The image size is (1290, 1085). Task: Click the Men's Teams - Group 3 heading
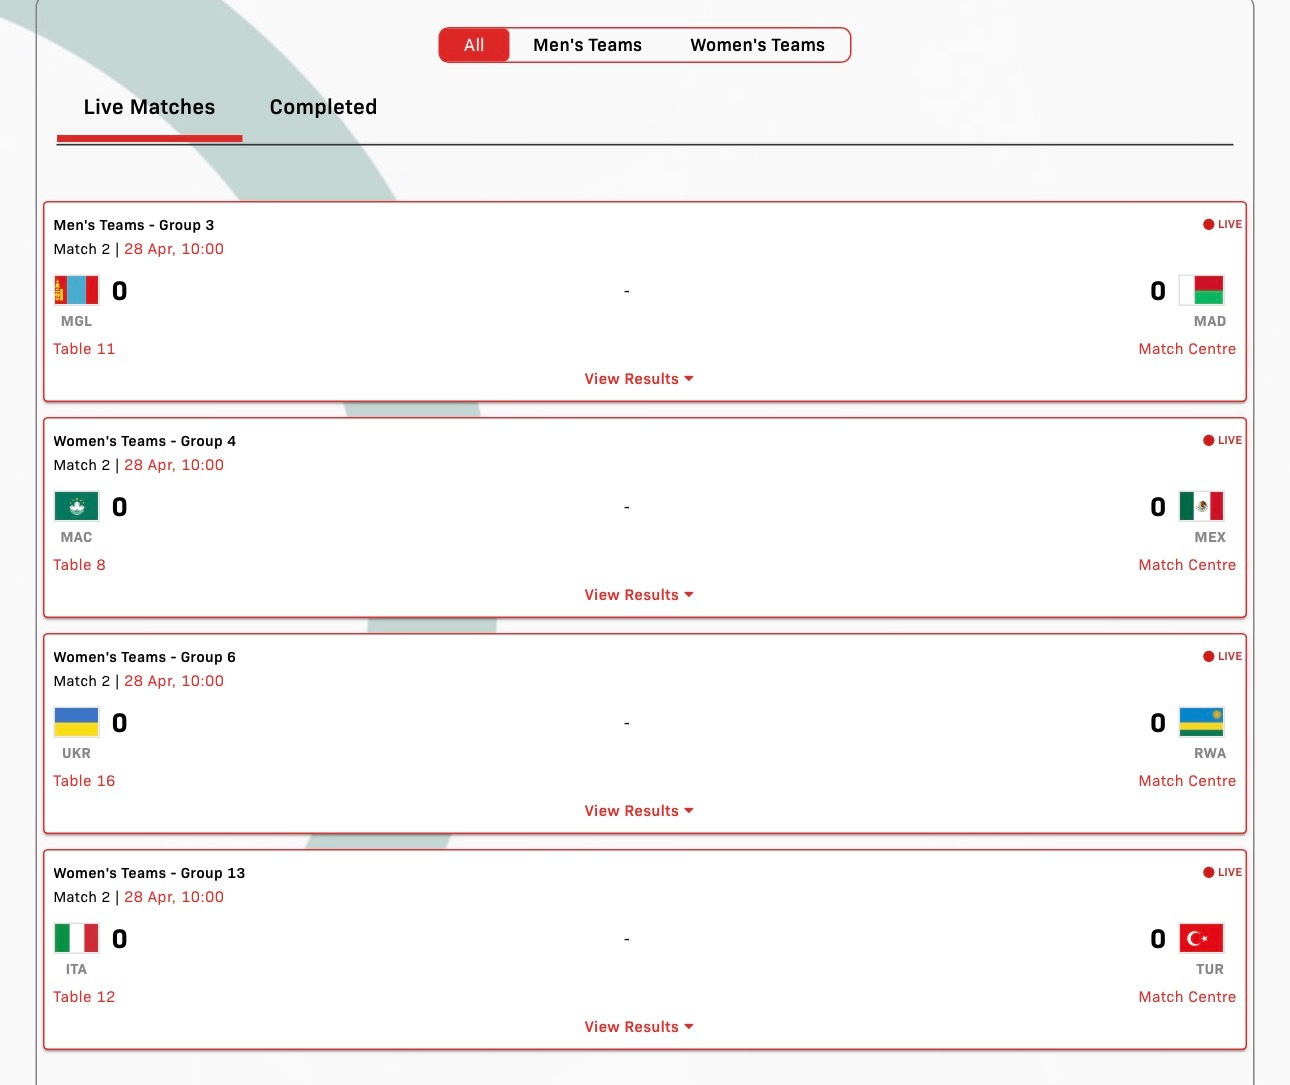[x=134, y=225]
